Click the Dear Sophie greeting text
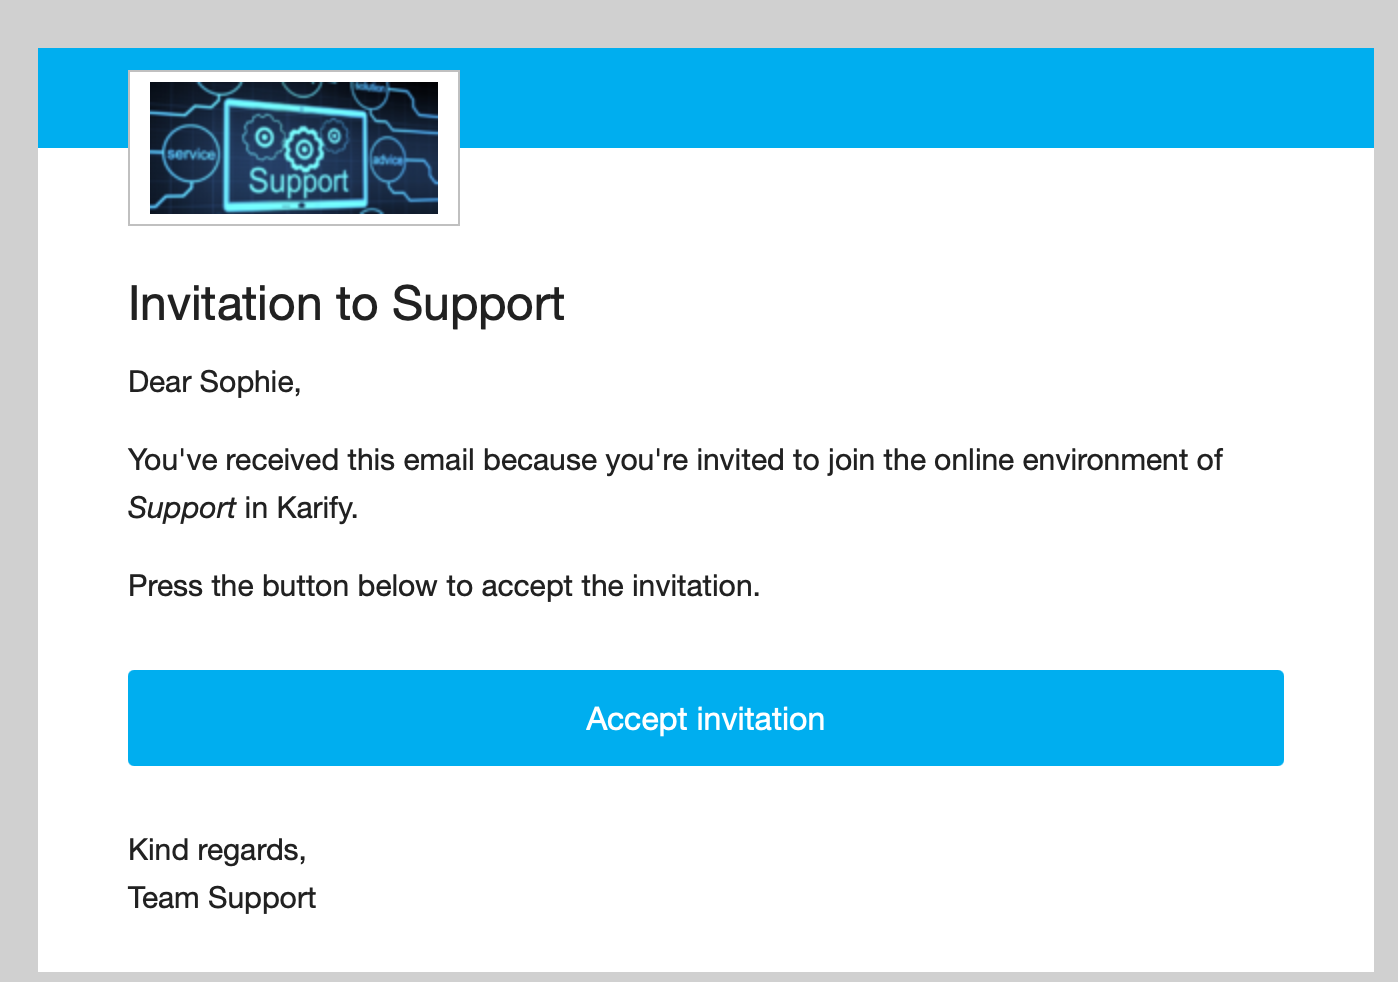Screen dimensions: 1398x982 [215, 382]
